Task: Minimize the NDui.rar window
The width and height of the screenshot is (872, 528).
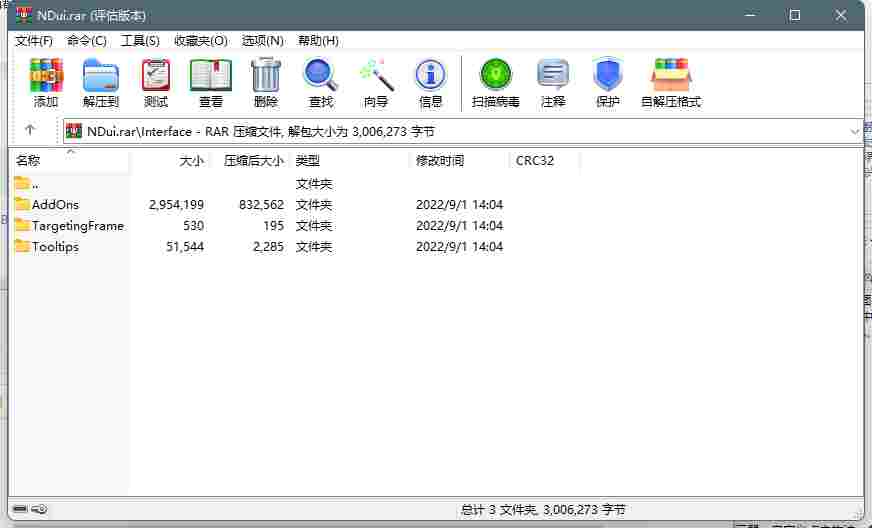Action: coord(751,15)
